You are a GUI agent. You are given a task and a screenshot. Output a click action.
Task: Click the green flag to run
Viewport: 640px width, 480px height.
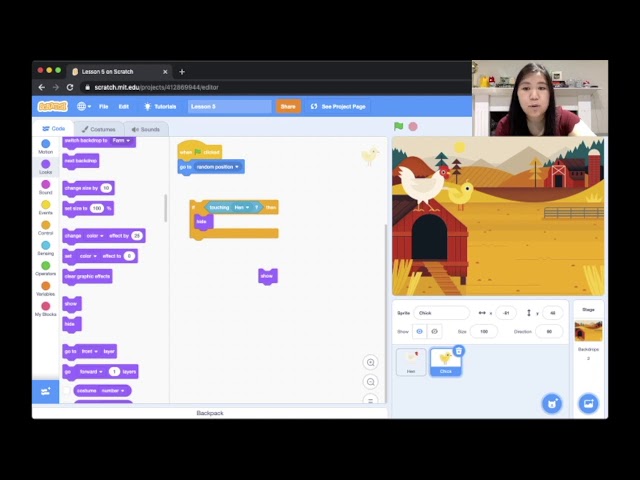[398, 127]
